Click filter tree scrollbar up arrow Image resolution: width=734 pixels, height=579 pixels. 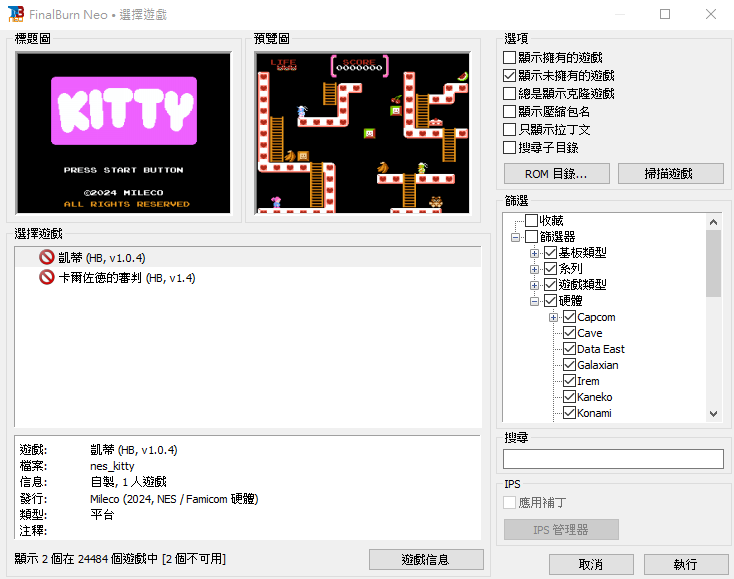[713, 222]
